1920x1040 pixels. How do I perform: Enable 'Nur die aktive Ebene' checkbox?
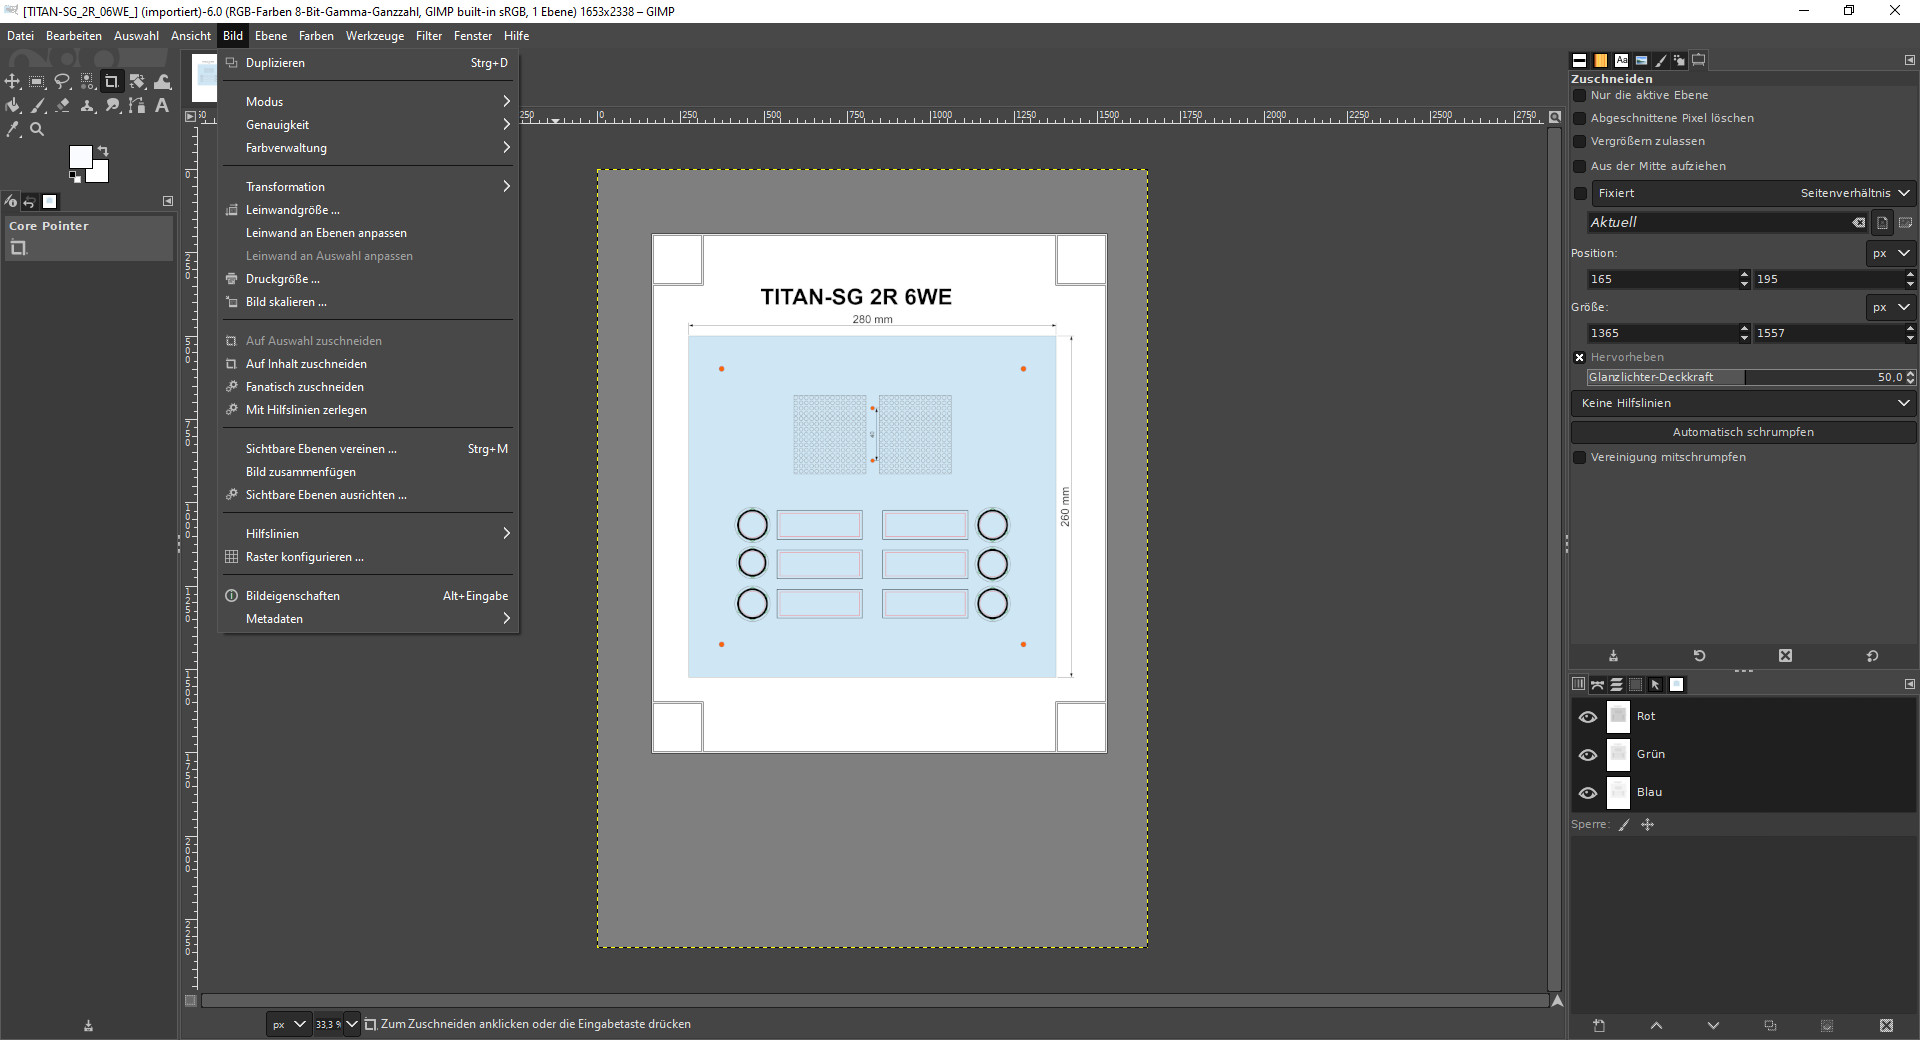pyautogui.click(x=1580, y=96)
